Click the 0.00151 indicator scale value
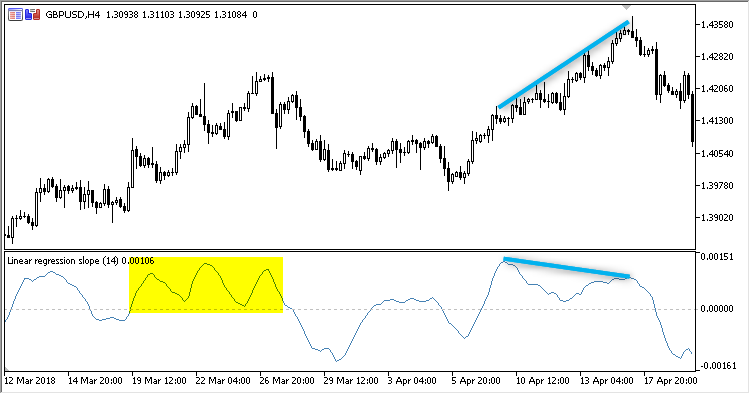Image resolution: width=750 pixels, height=394 pixels. point(717,257)
